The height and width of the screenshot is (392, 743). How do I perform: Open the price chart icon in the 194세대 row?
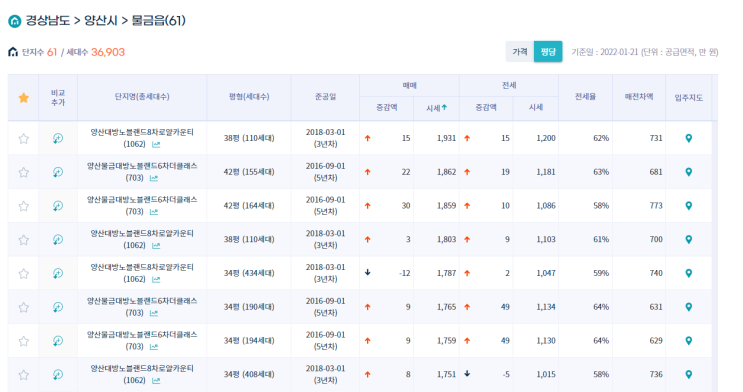pyautogui.click(x=154, y=347)
